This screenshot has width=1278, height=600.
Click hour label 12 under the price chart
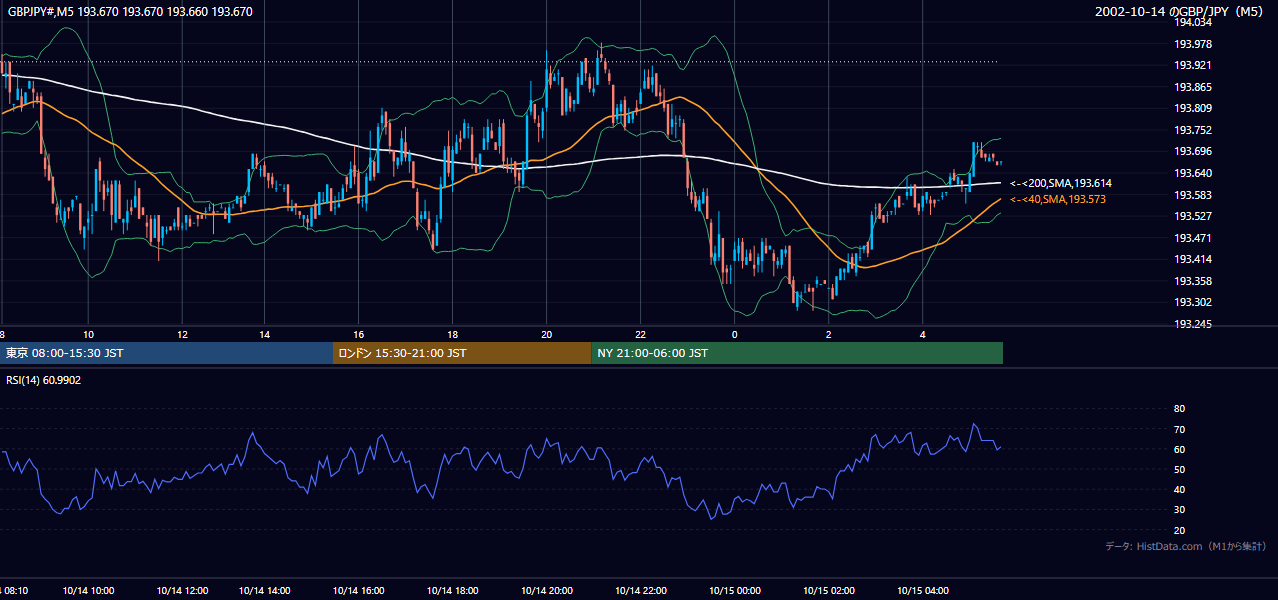pos(182,334)
